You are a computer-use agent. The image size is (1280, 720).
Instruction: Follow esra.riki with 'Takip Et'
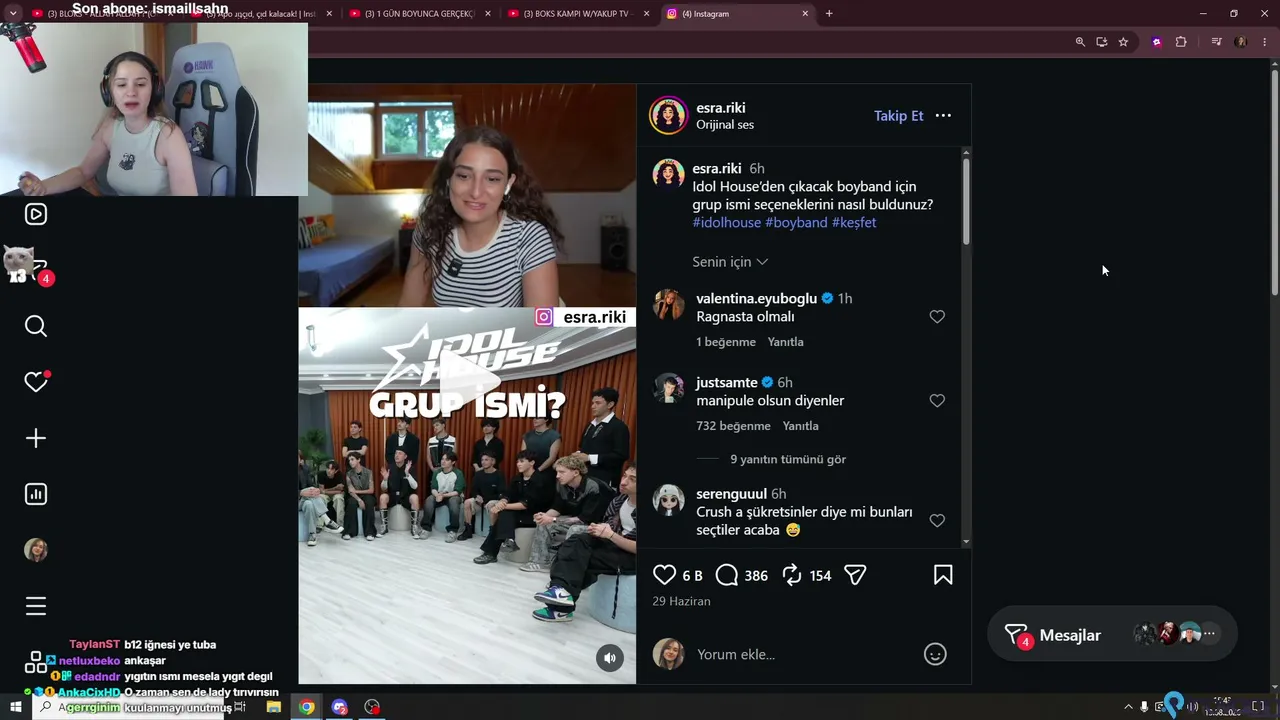pyautogui.click(x=899, y=116)
